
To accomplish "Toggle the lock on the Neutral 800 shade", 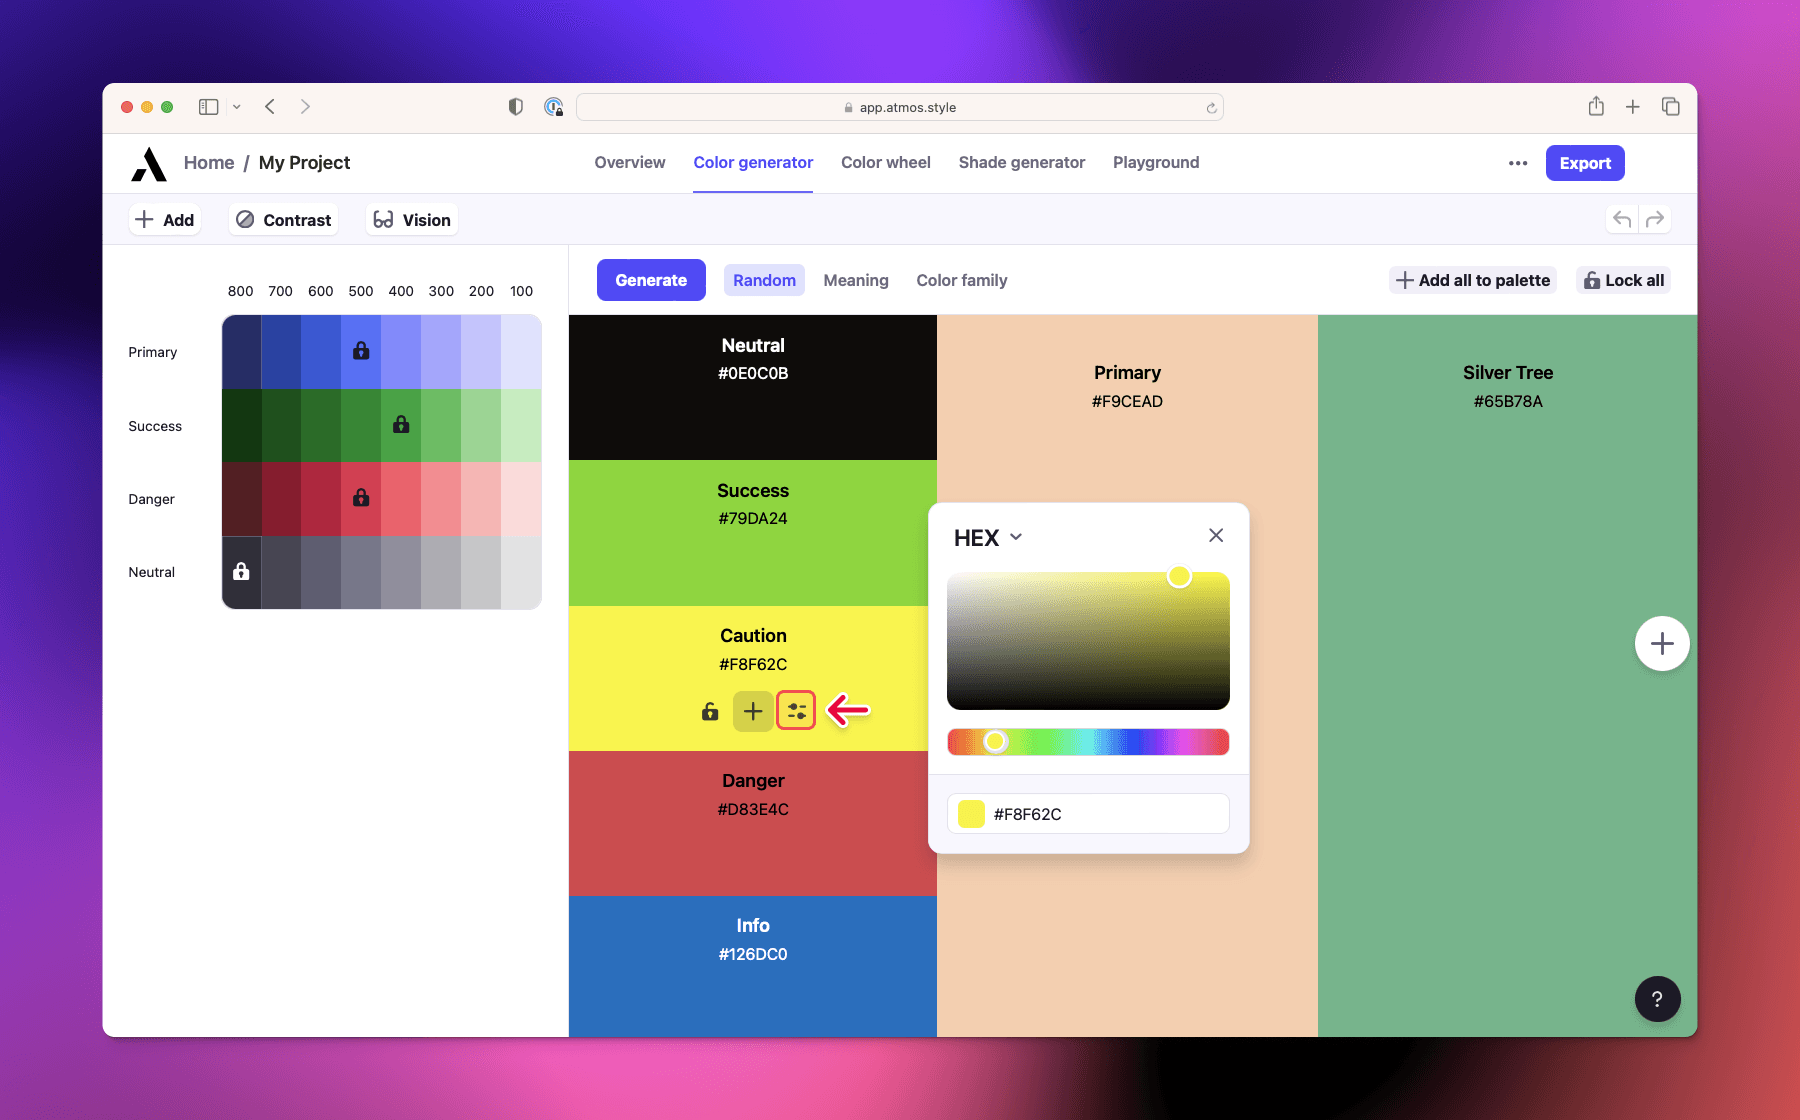I will (241, 572).
